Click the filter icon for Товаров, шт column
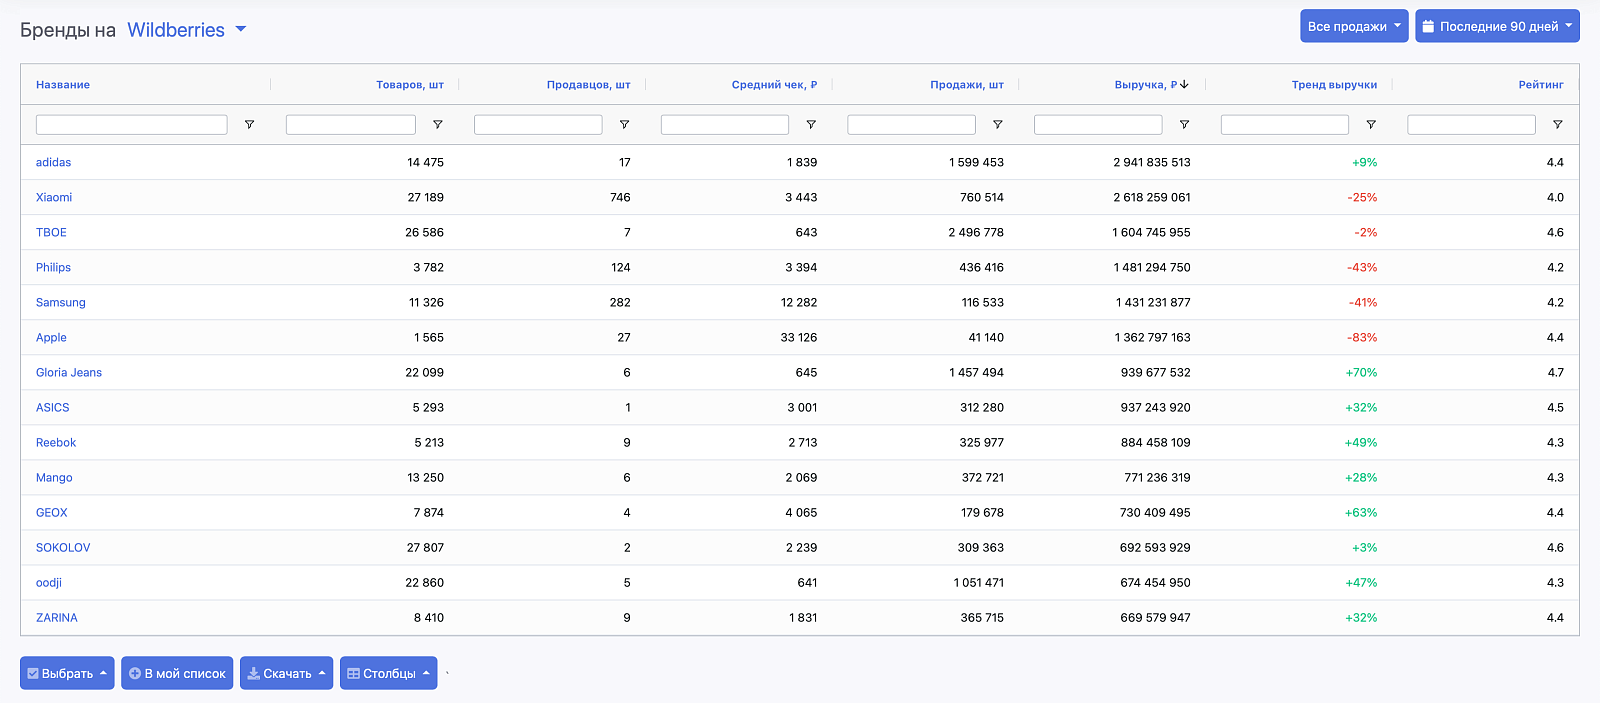 437,125
